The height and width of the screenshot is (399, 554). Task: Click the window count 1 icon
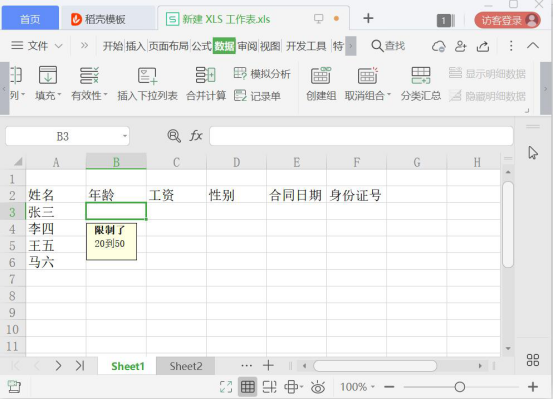[x=446, y=20]
